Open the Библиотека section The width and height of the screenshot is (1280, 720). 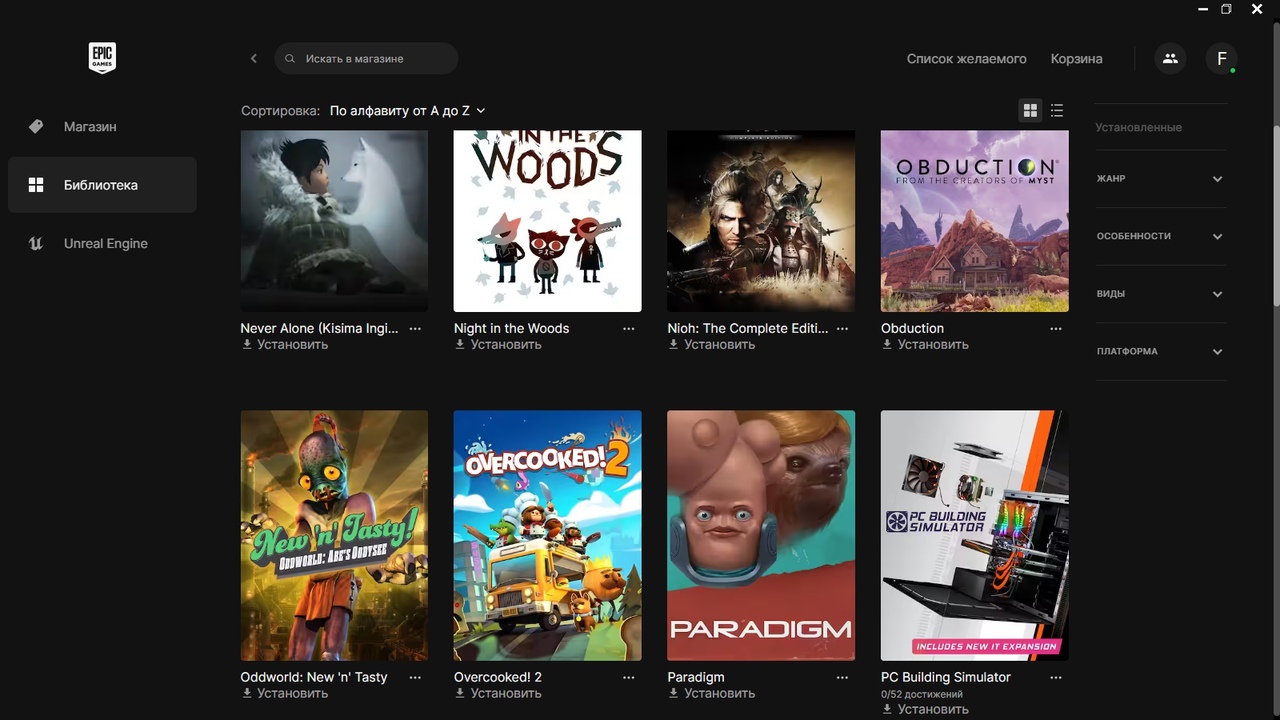click(102, 185)
